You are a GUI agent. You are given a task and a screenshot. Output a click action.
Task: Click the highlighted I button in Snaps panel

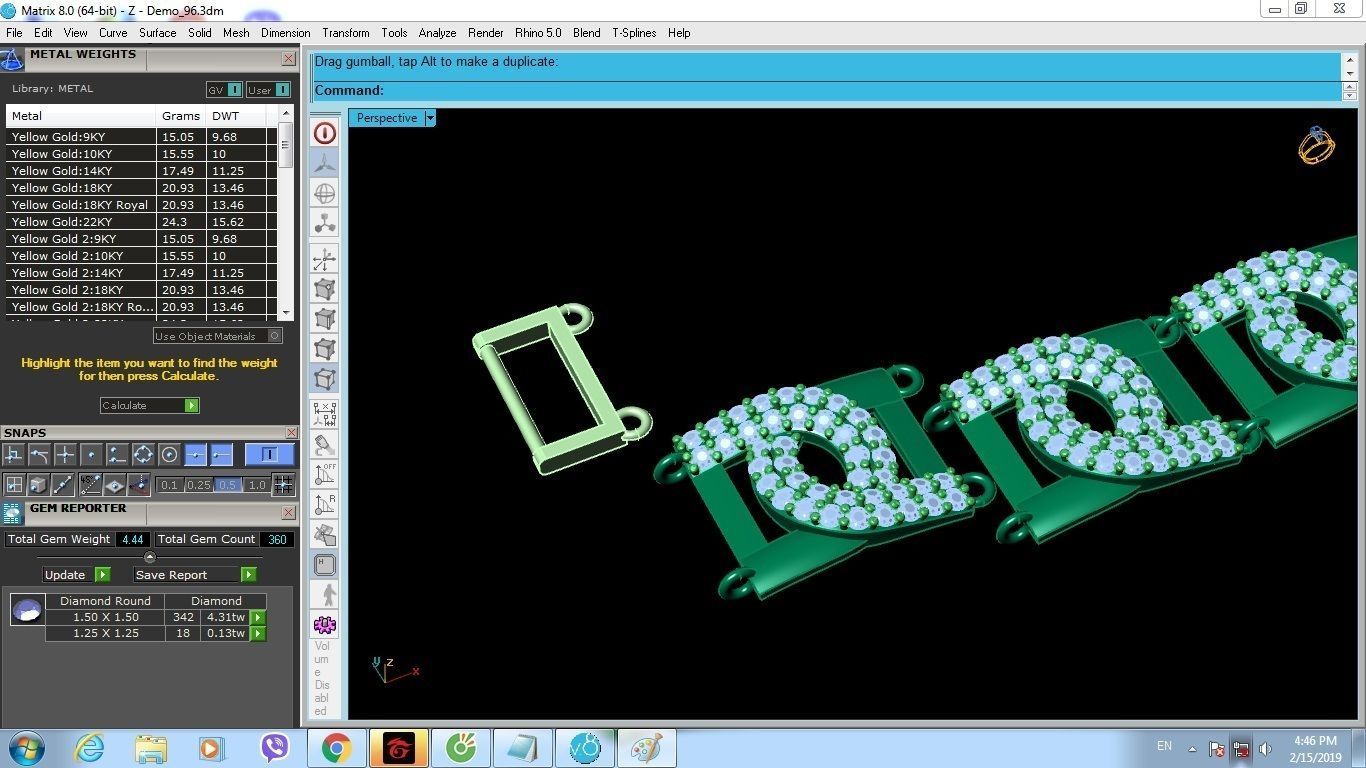coord(269,455)
